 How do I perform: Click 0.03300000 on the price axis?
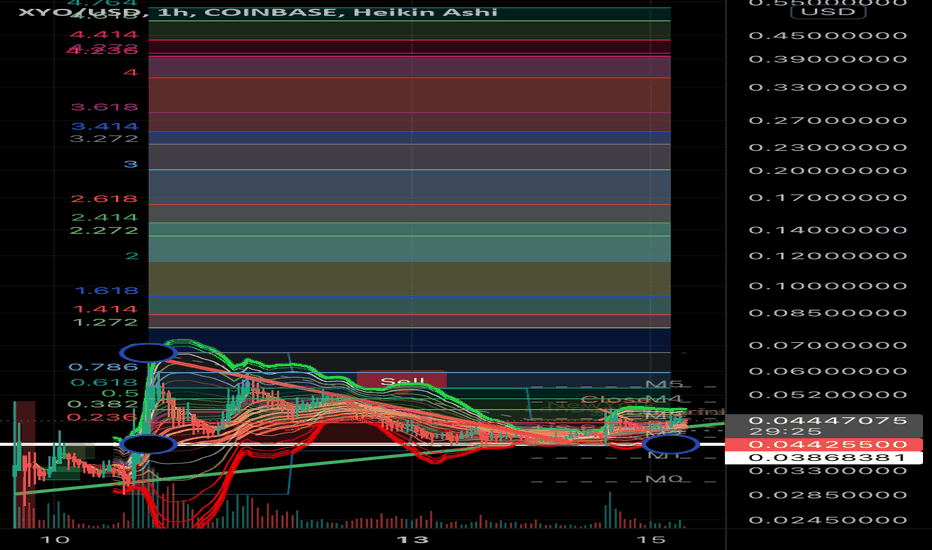828,471
